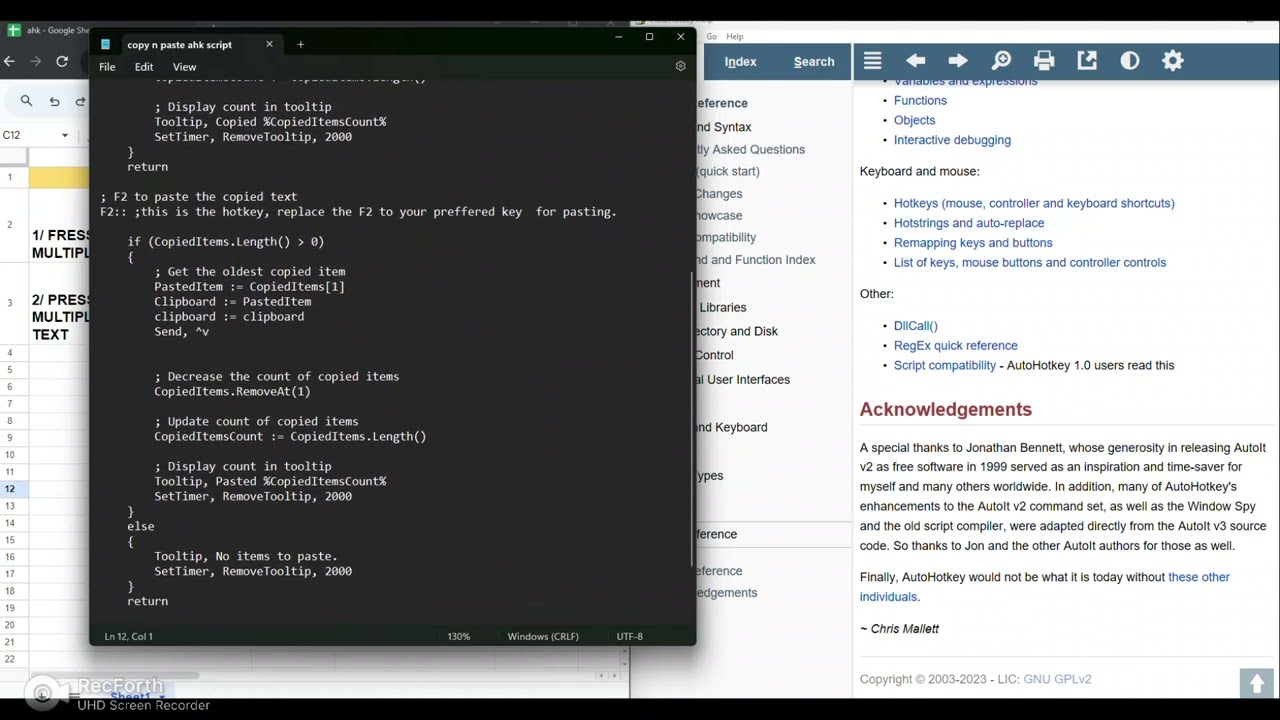Open the GNU GPLv2 license link

[x=1057, y=679]
